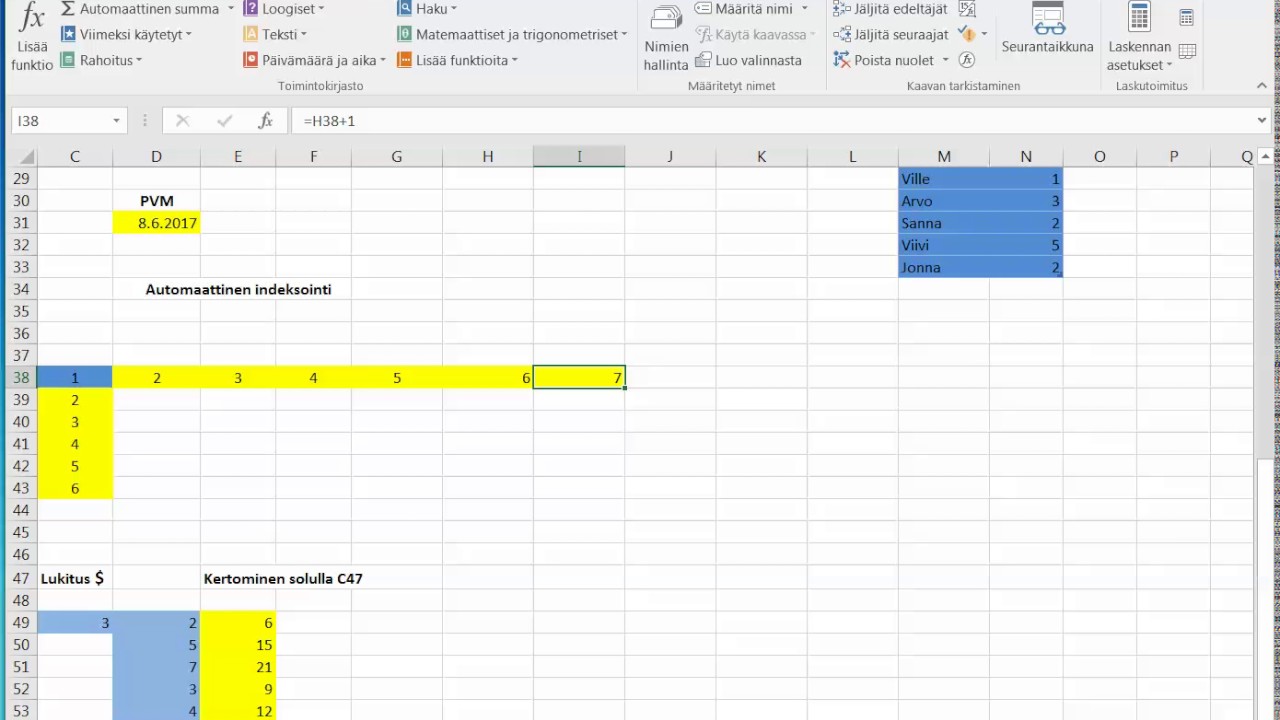
Task: Select cell with value 21
Action: point(238,667)
